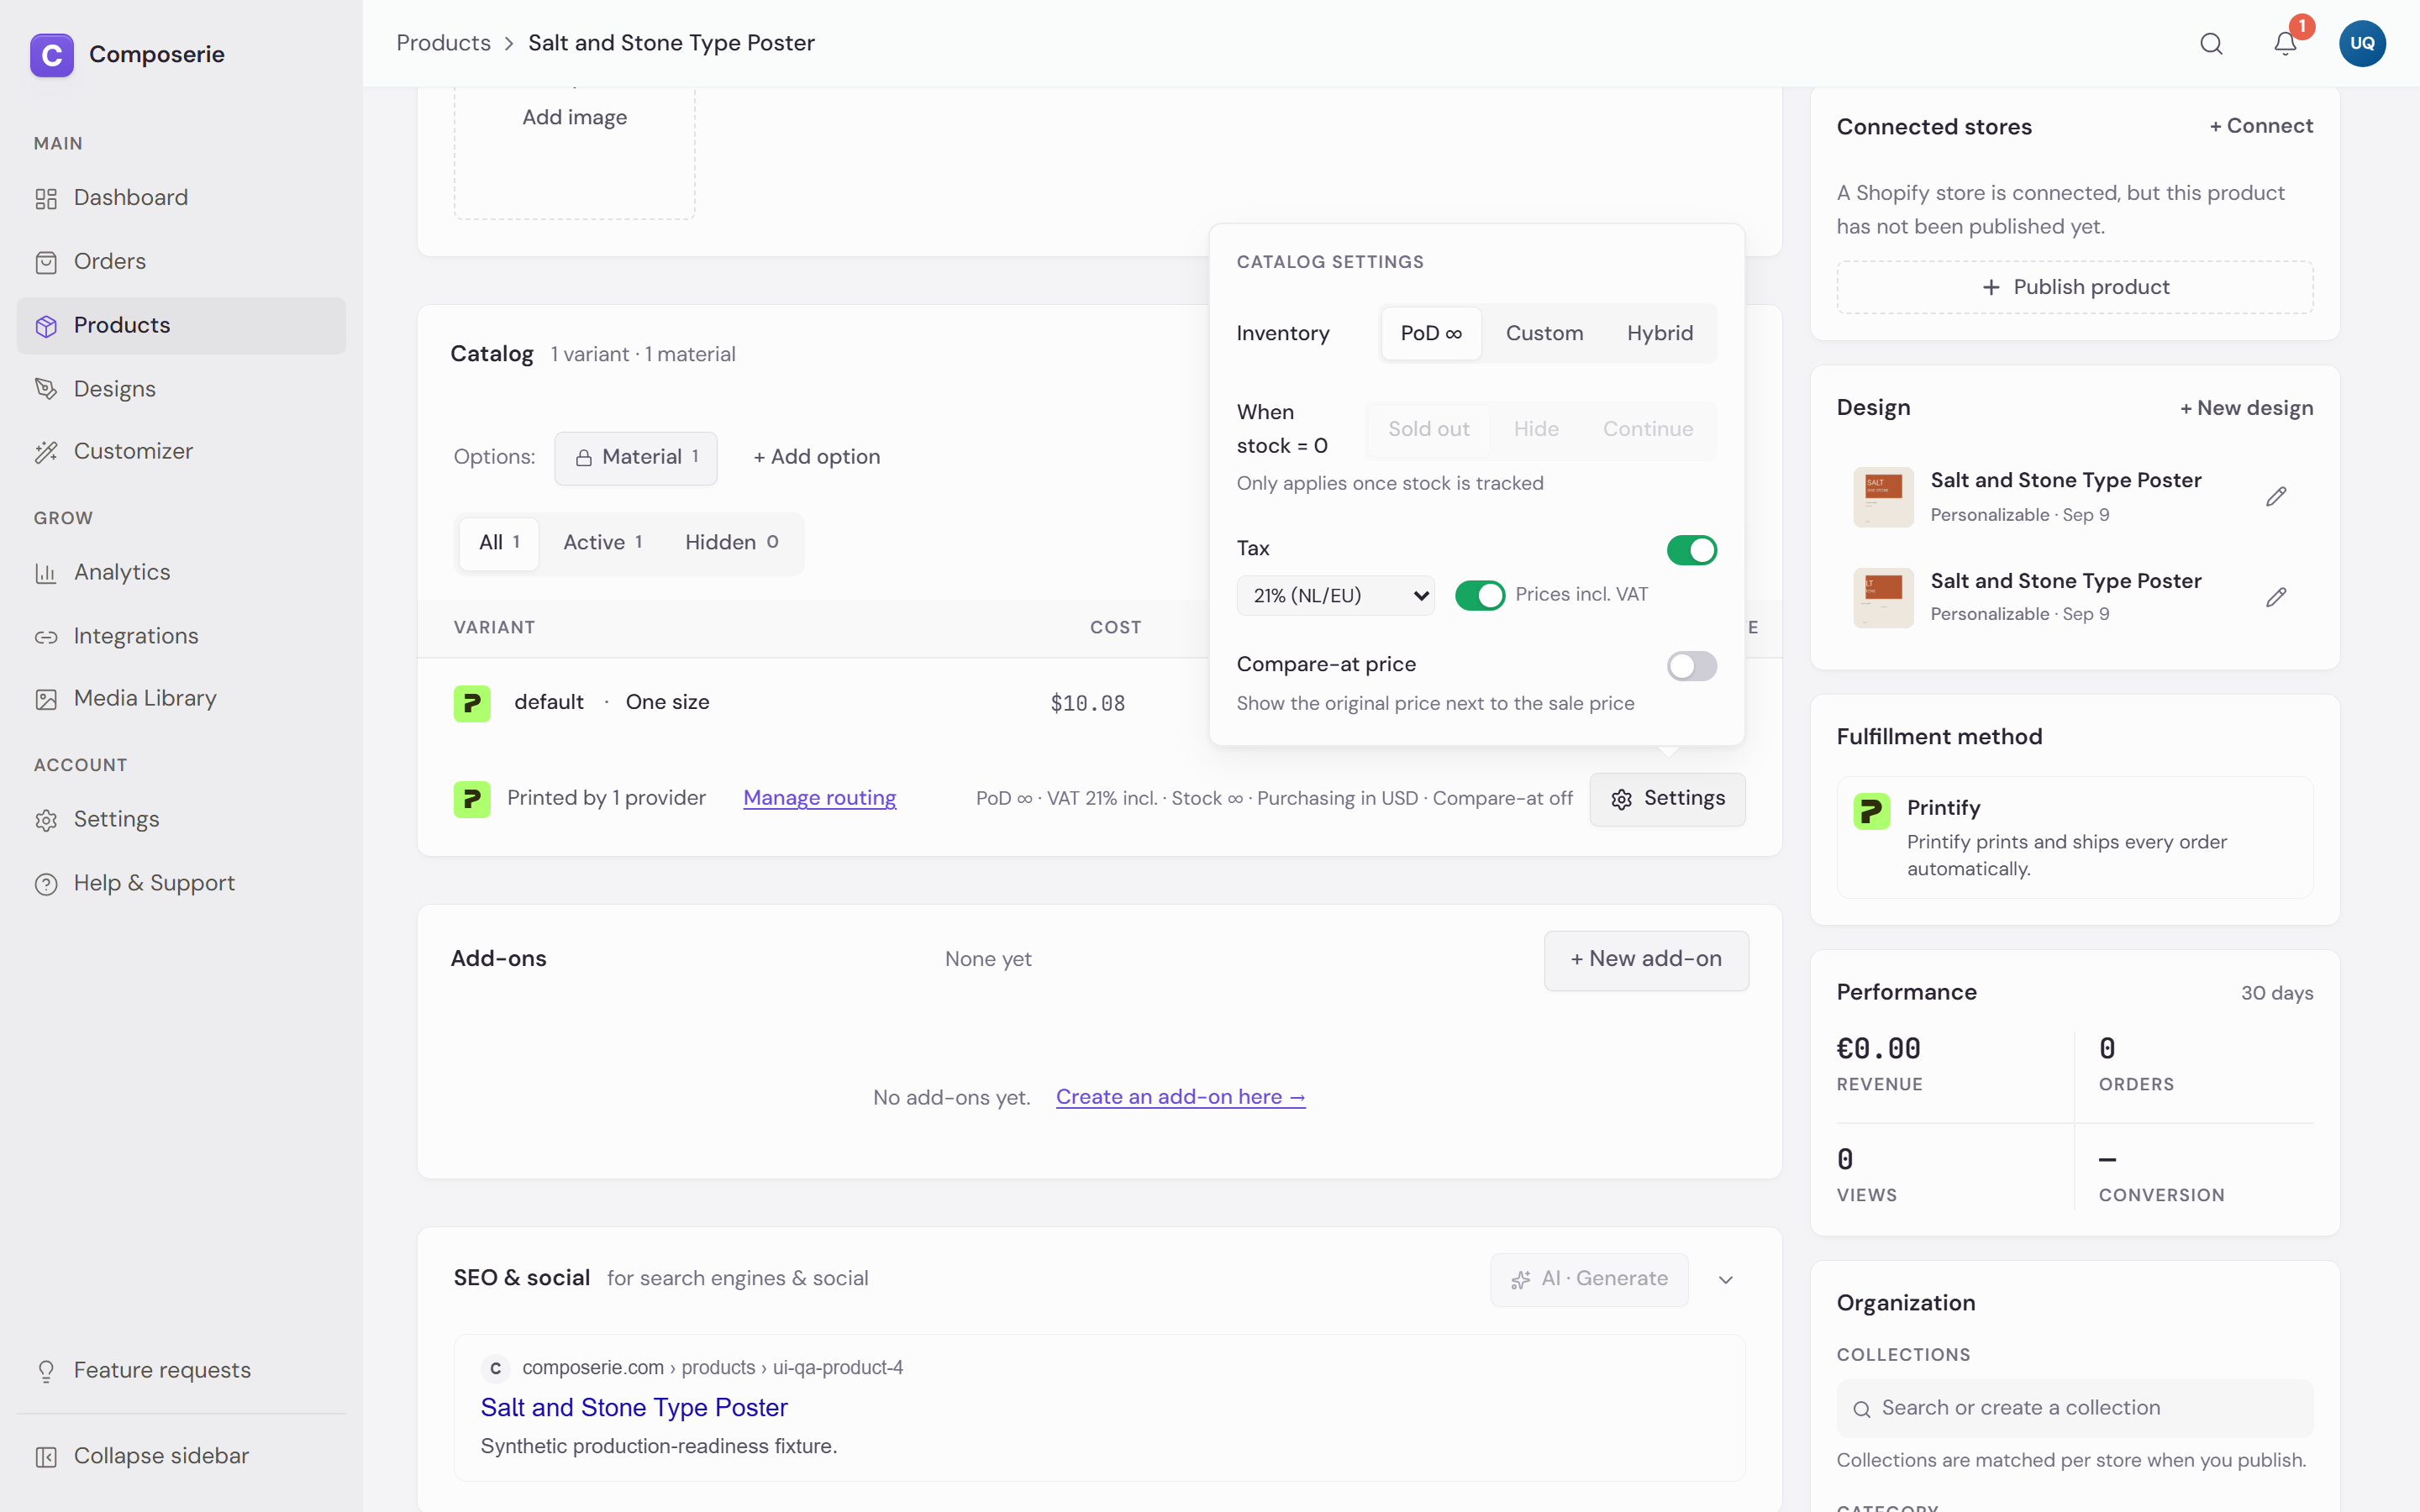This screenshot has height=1512, width=2420.
Task: Click the Analytics chart icon in sidebar
Action: pyautogui.click(x=46, y=573)
